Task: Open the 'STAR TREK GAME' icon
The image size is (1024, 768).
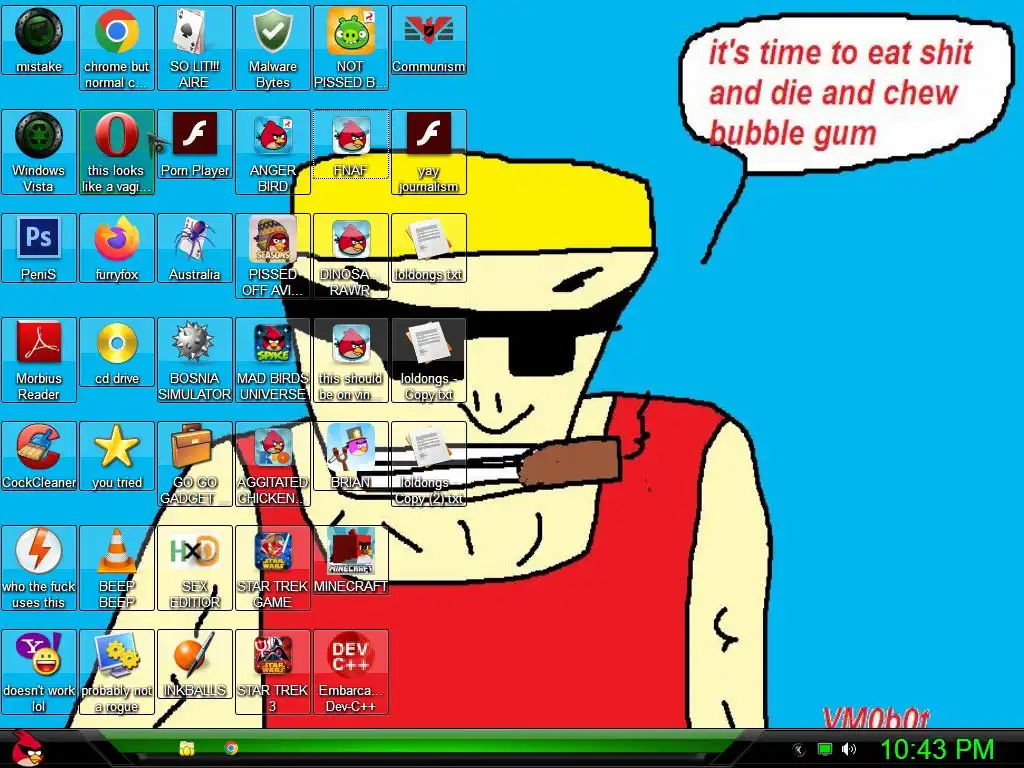Action: [x=272, y=568]
